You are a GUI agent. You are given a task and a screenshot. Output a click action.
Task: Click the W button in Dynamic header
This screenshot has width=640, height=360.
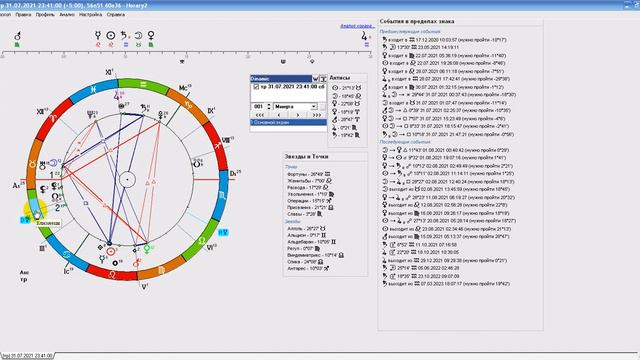click(315, 79)
